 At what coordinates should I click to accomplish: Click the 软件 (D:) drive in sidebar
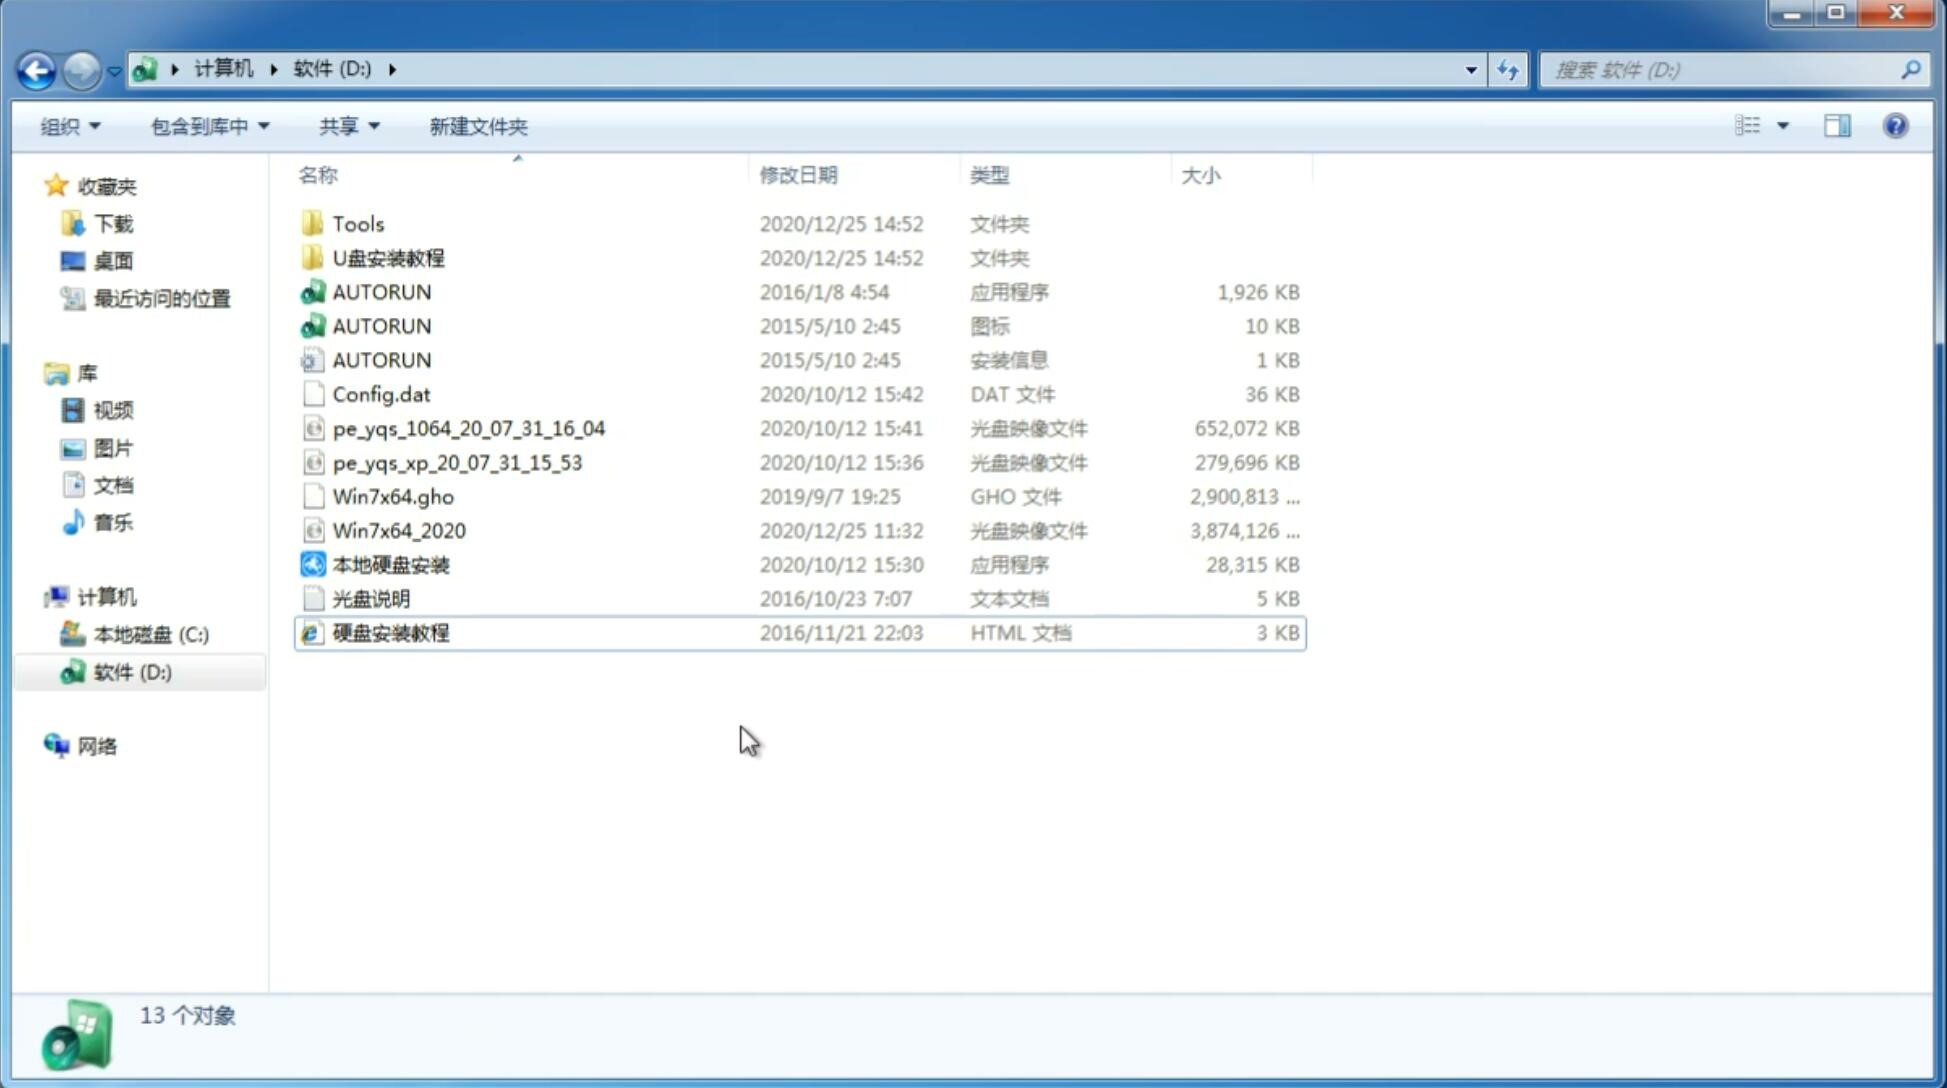tap(130, 671)
